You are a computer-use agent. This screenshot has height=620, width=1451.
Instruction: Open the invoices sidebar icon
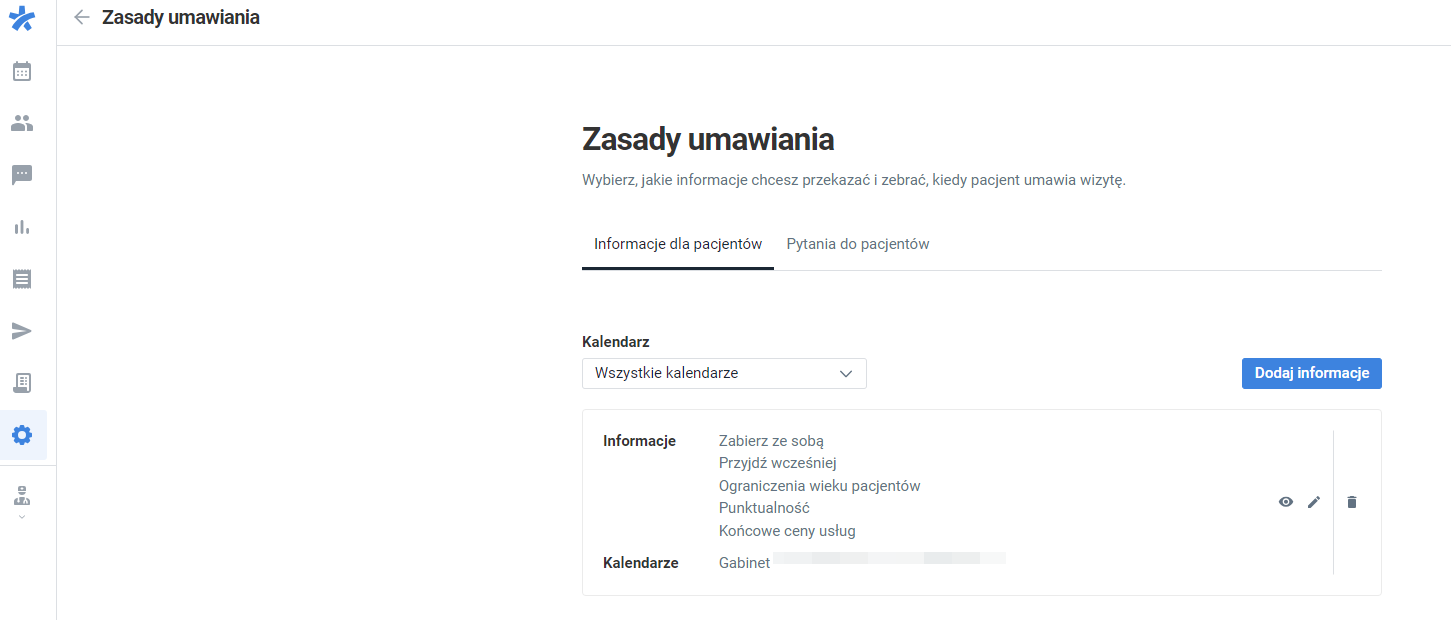click(22, 383)
